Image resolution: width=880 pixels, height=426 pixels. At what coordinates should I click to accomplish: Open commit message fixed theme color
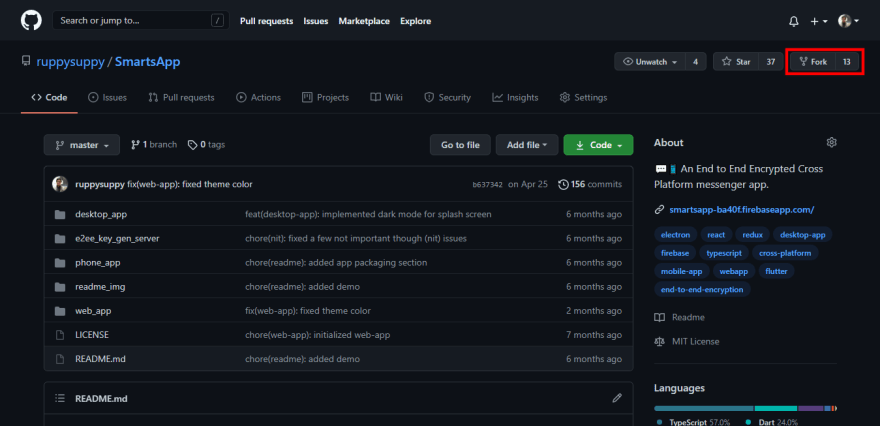click(x=190, y=184)
